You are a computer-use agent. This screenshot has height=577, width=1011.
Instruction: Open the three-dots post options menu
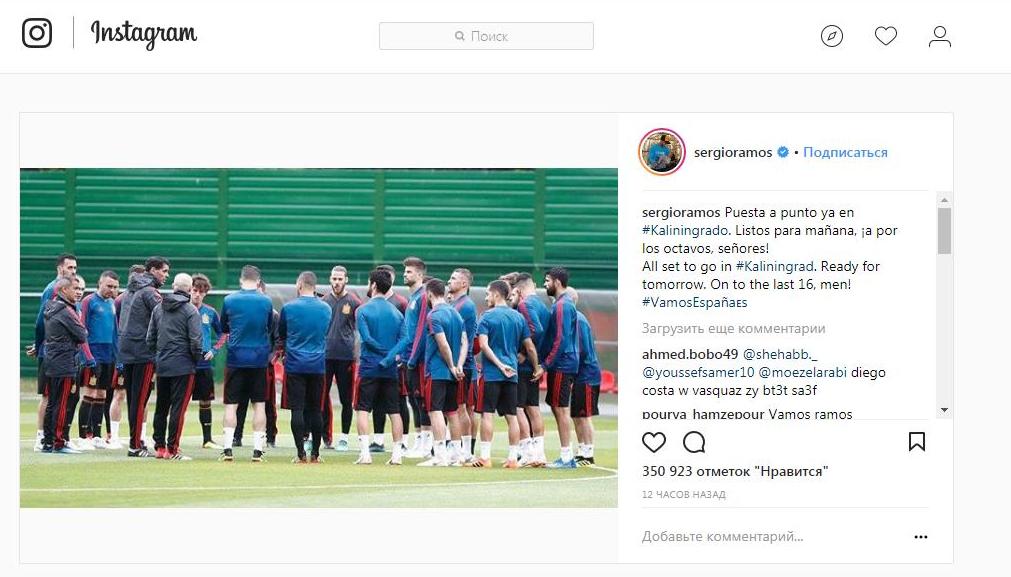(921, 536)
